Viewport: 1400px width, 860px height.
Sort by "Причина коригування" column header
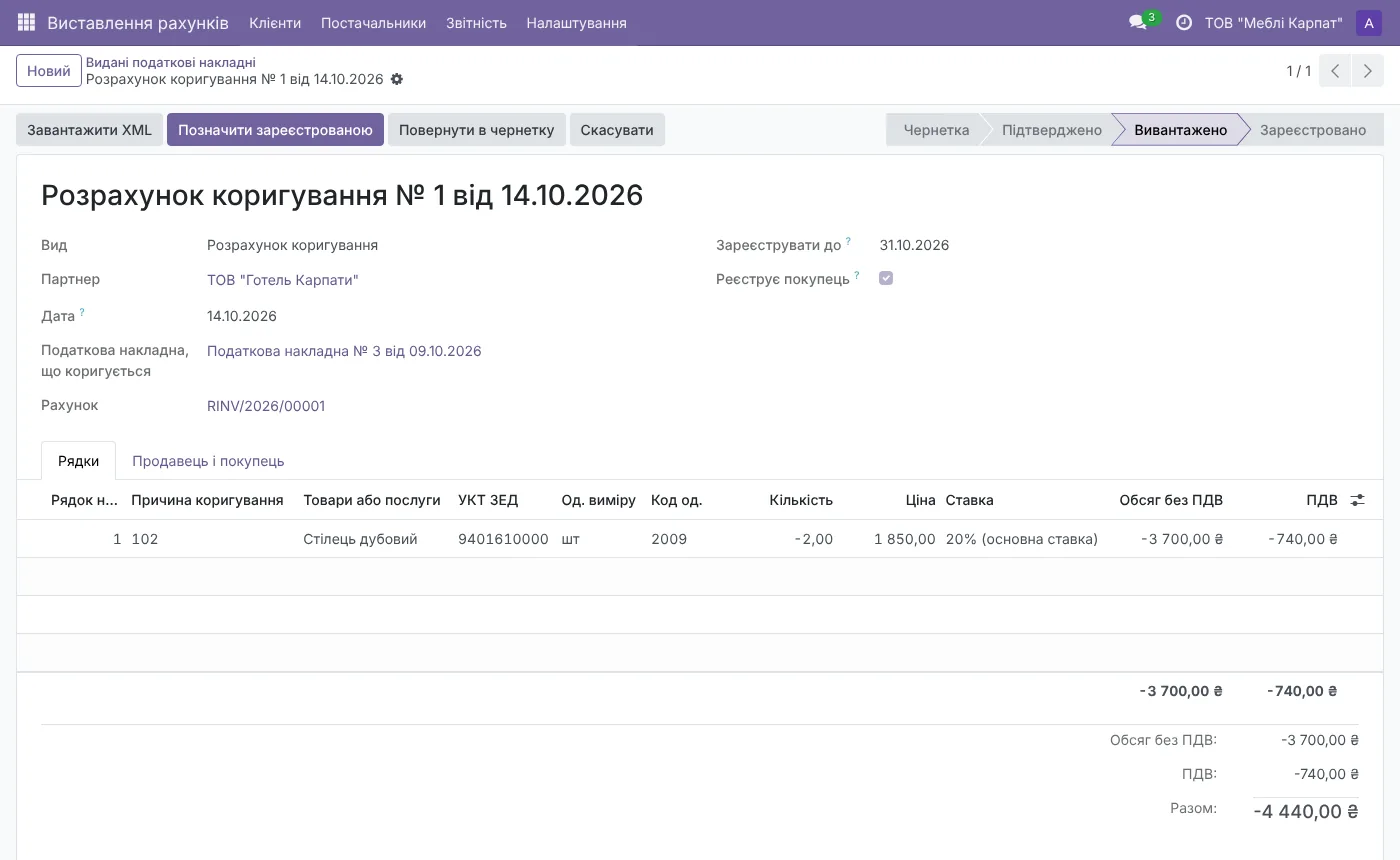(x=207, y=500)
